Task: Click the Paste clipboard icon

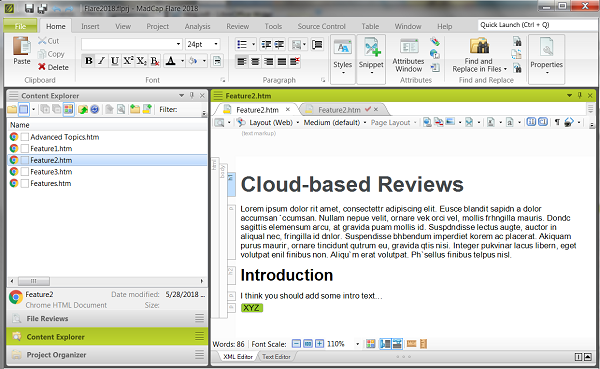Action: pyautogui.click(x=21, y=51)
